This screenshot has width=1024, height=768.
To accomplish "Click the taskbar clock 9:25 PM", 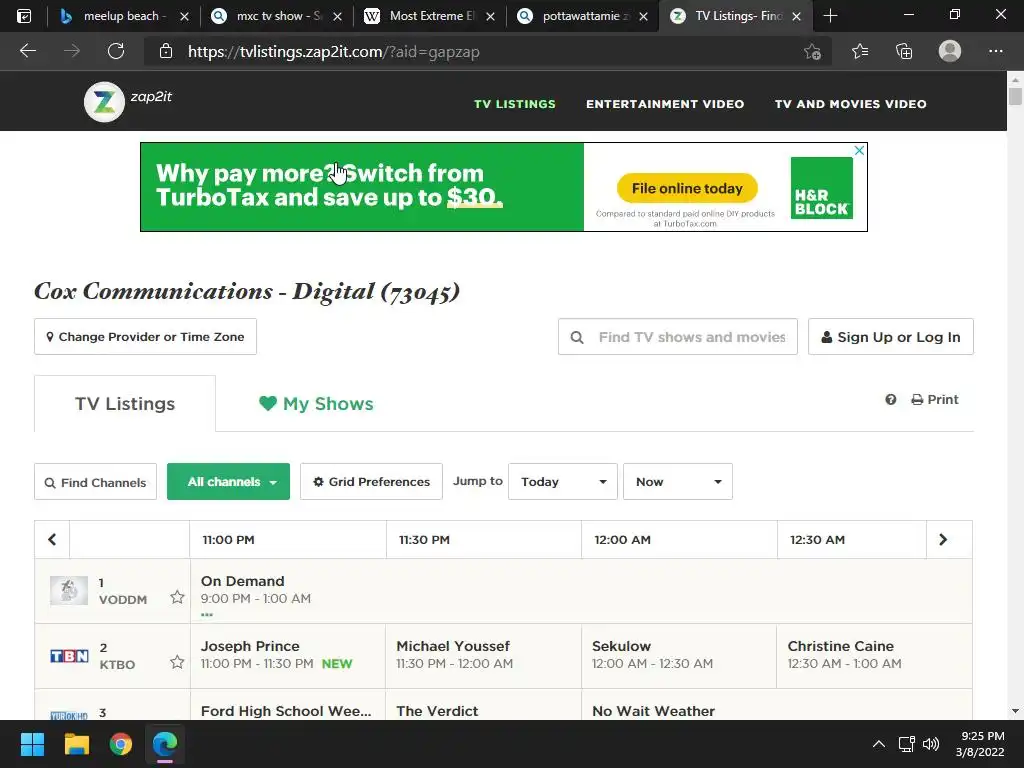I will tap(980, 744).
